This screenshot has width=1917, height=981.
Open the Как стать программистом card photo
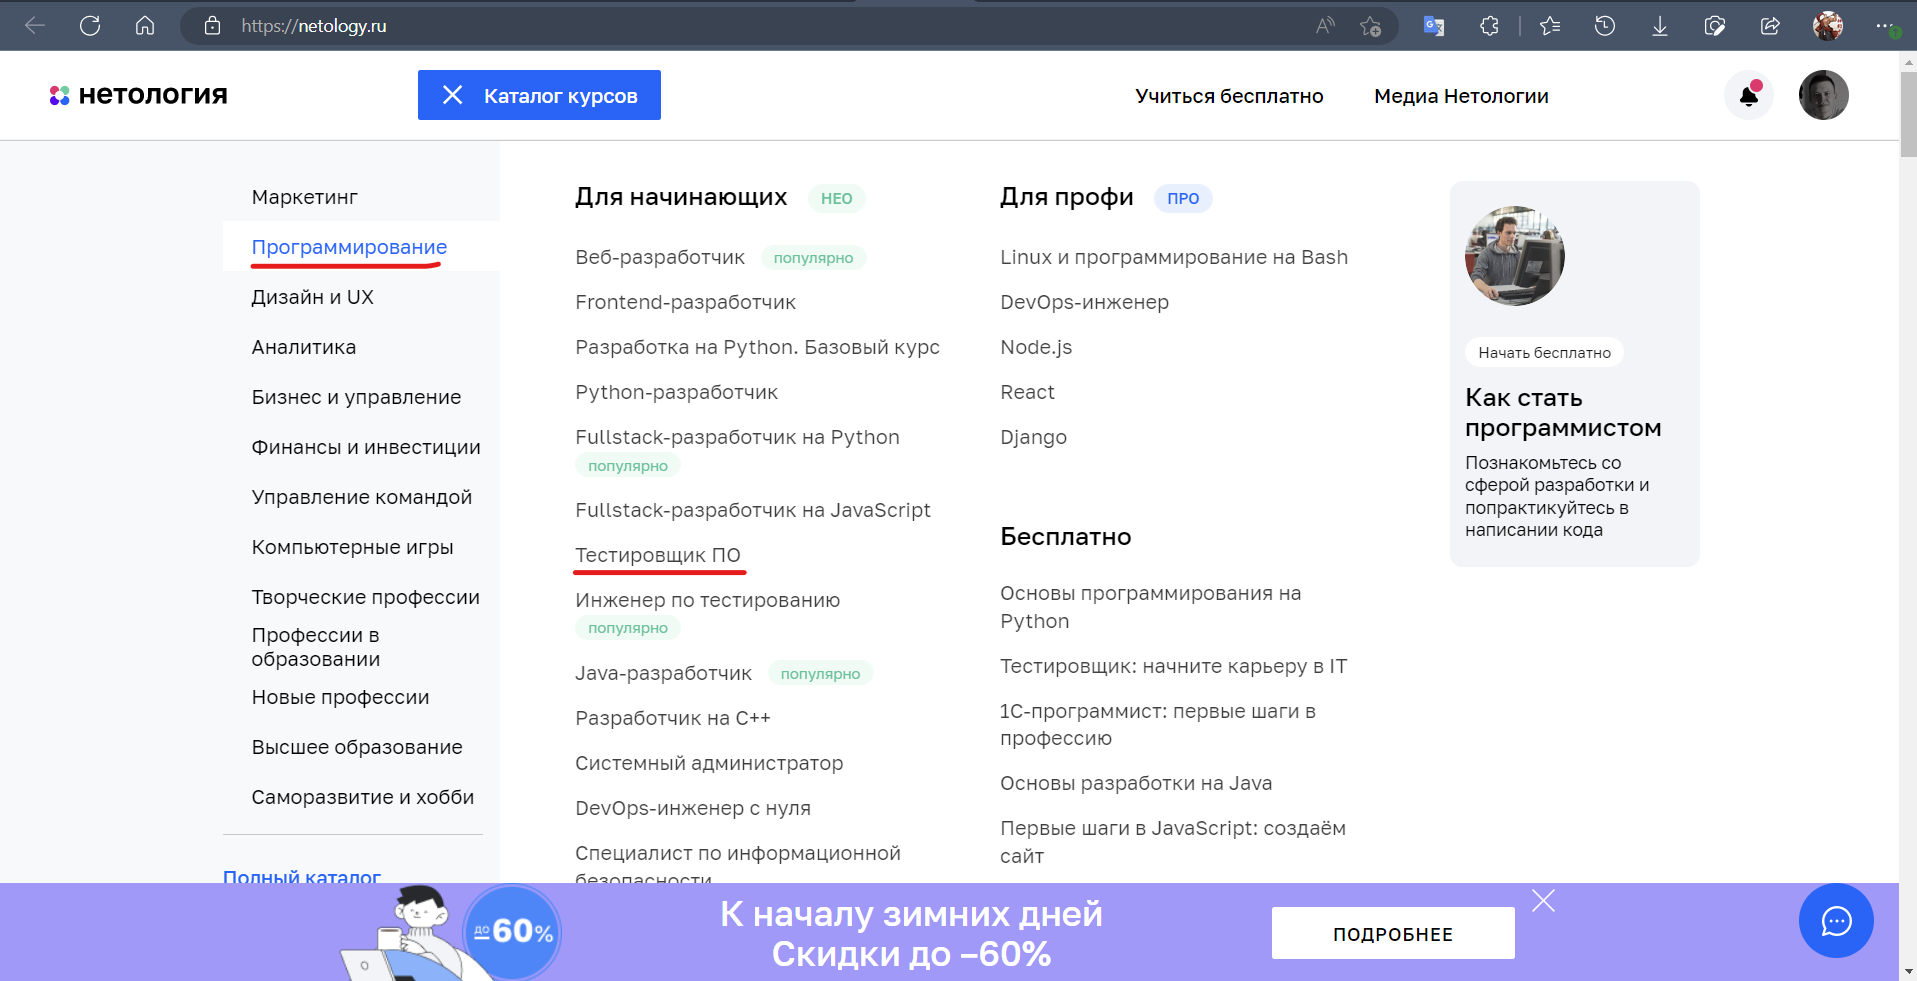[x=1515, y=256]
